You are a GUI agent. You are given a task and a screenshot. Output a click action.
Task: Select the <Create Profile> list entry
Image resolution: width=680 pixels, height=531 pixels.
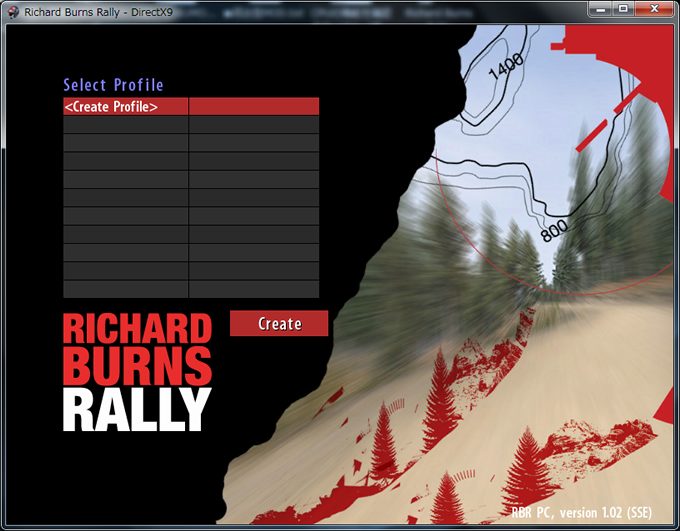[x=125, y=106]
